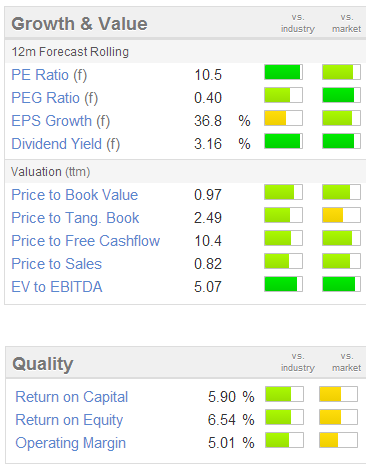Click the EPS Growth (f) metric link

click(61, 121)
